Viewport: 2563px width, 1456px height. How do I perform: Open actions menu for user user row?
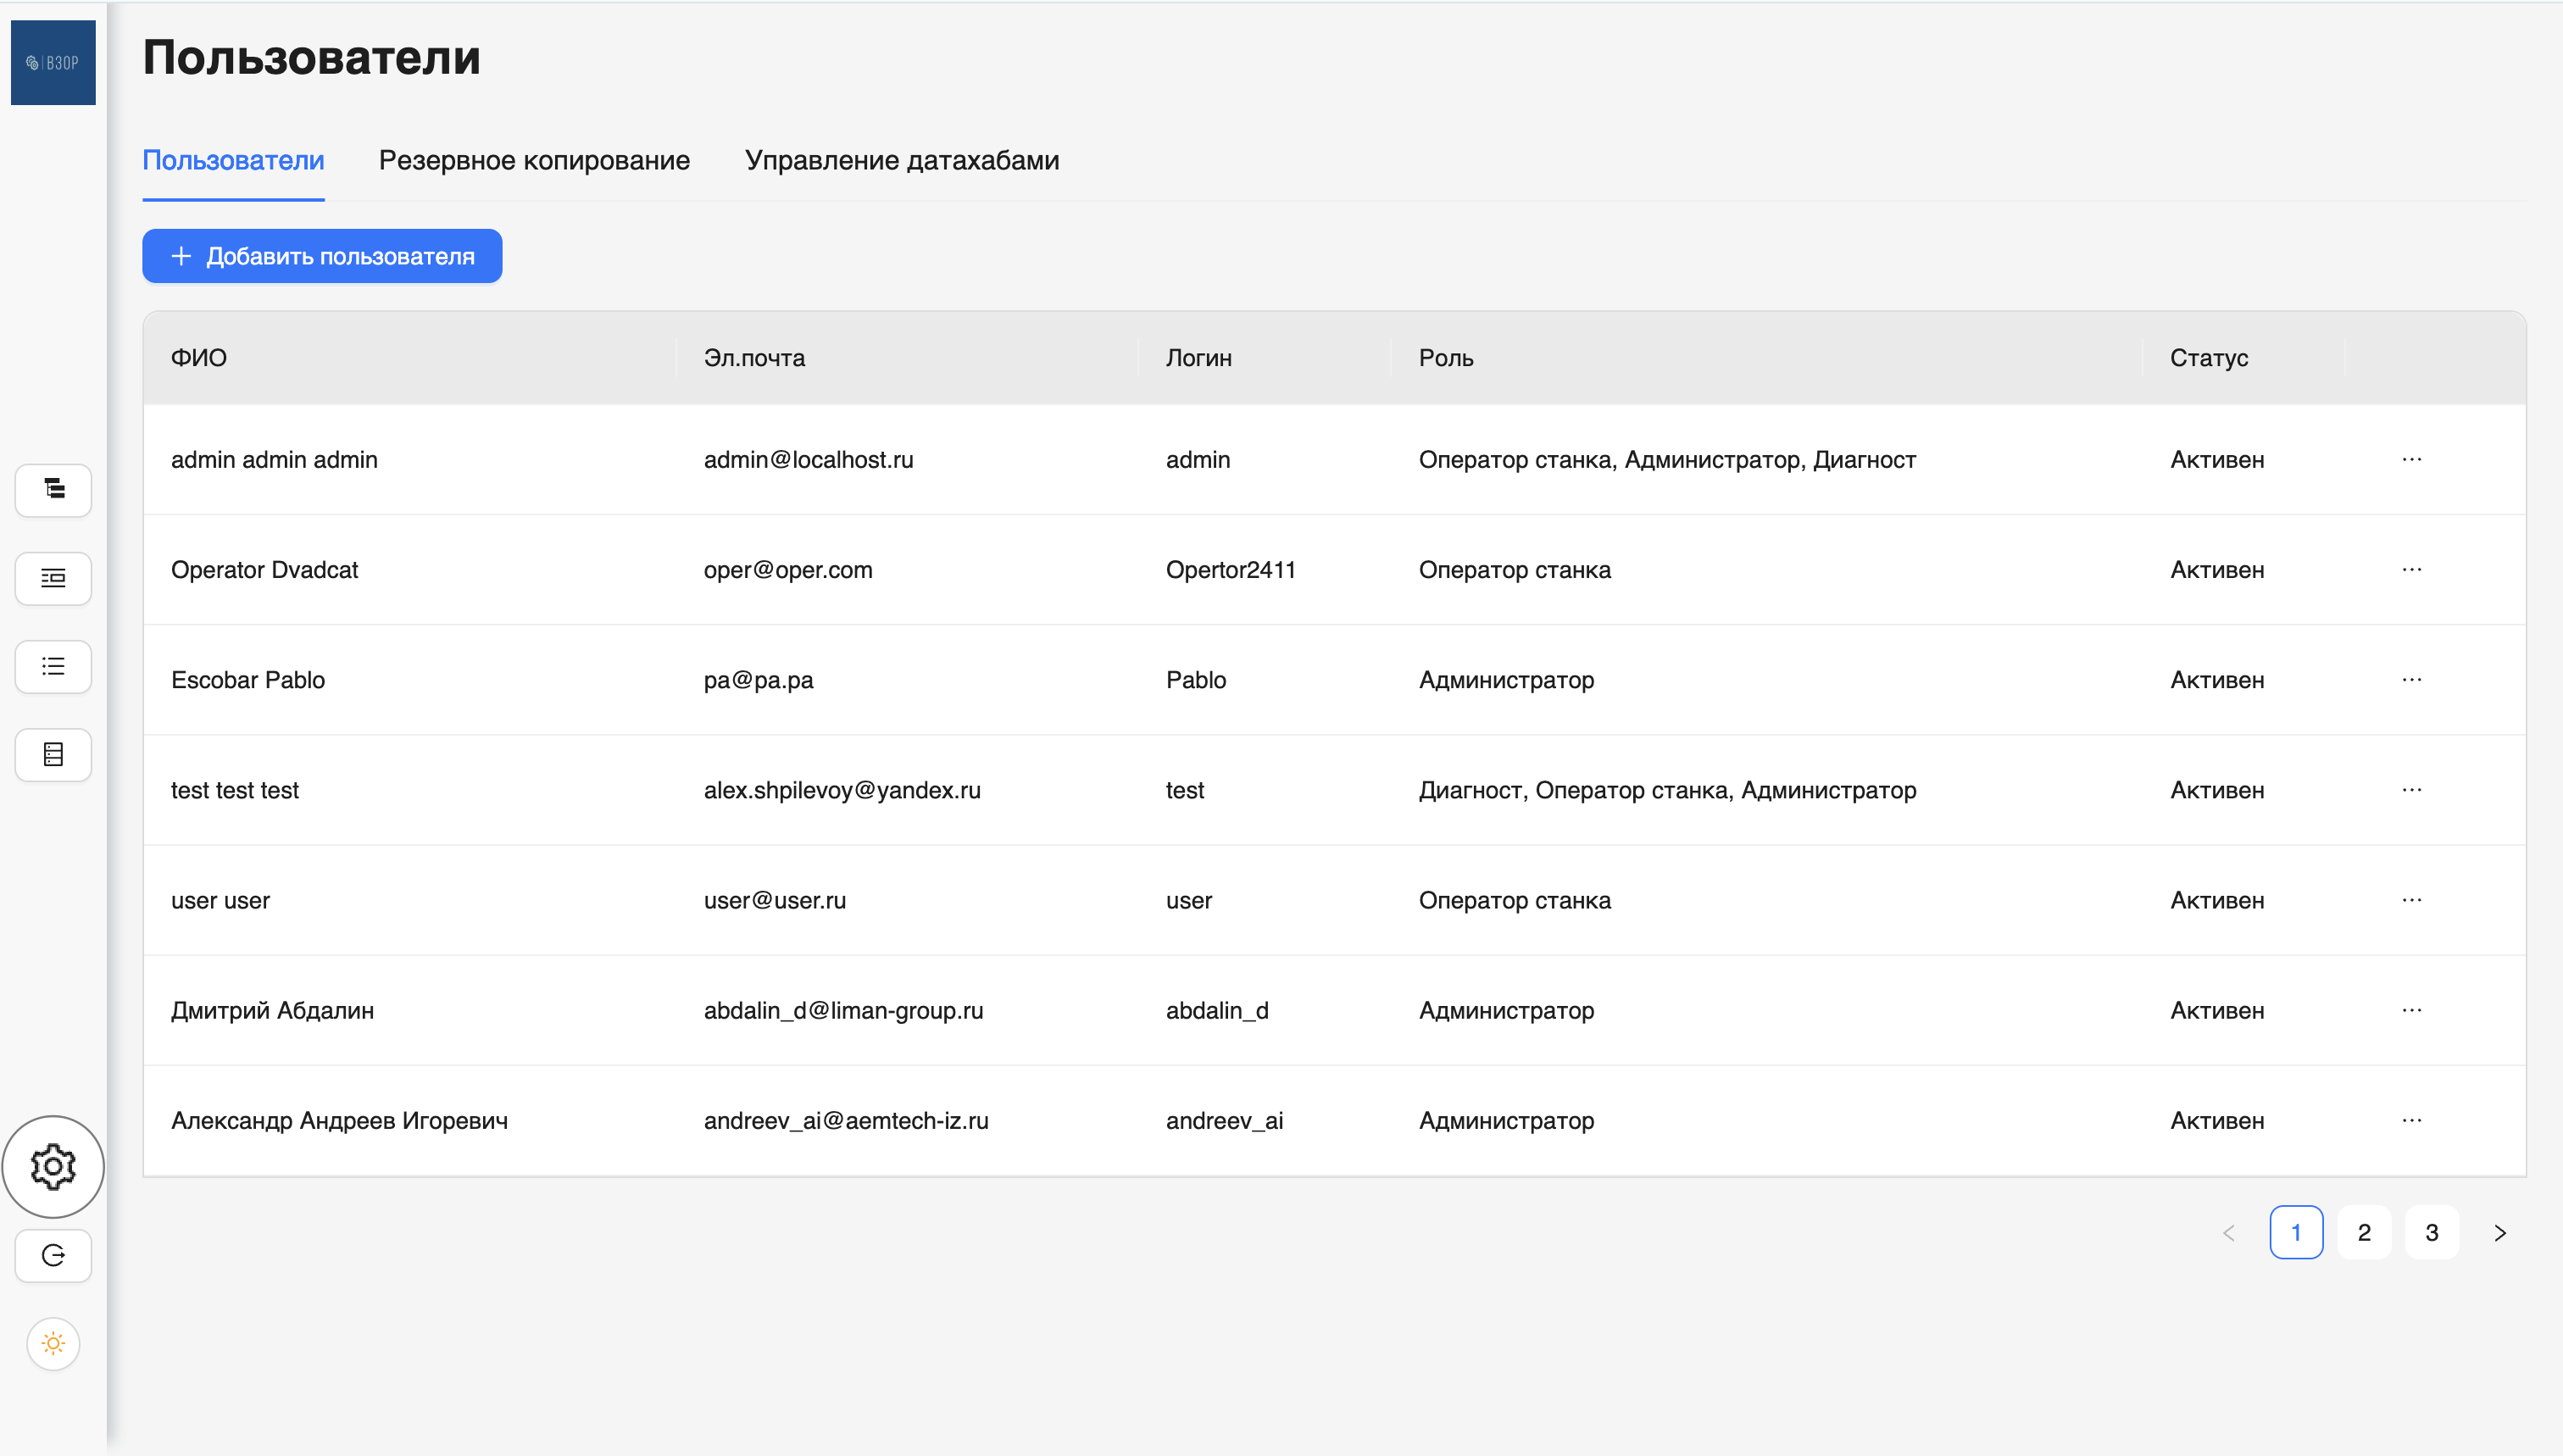(x=2411, y=900)
